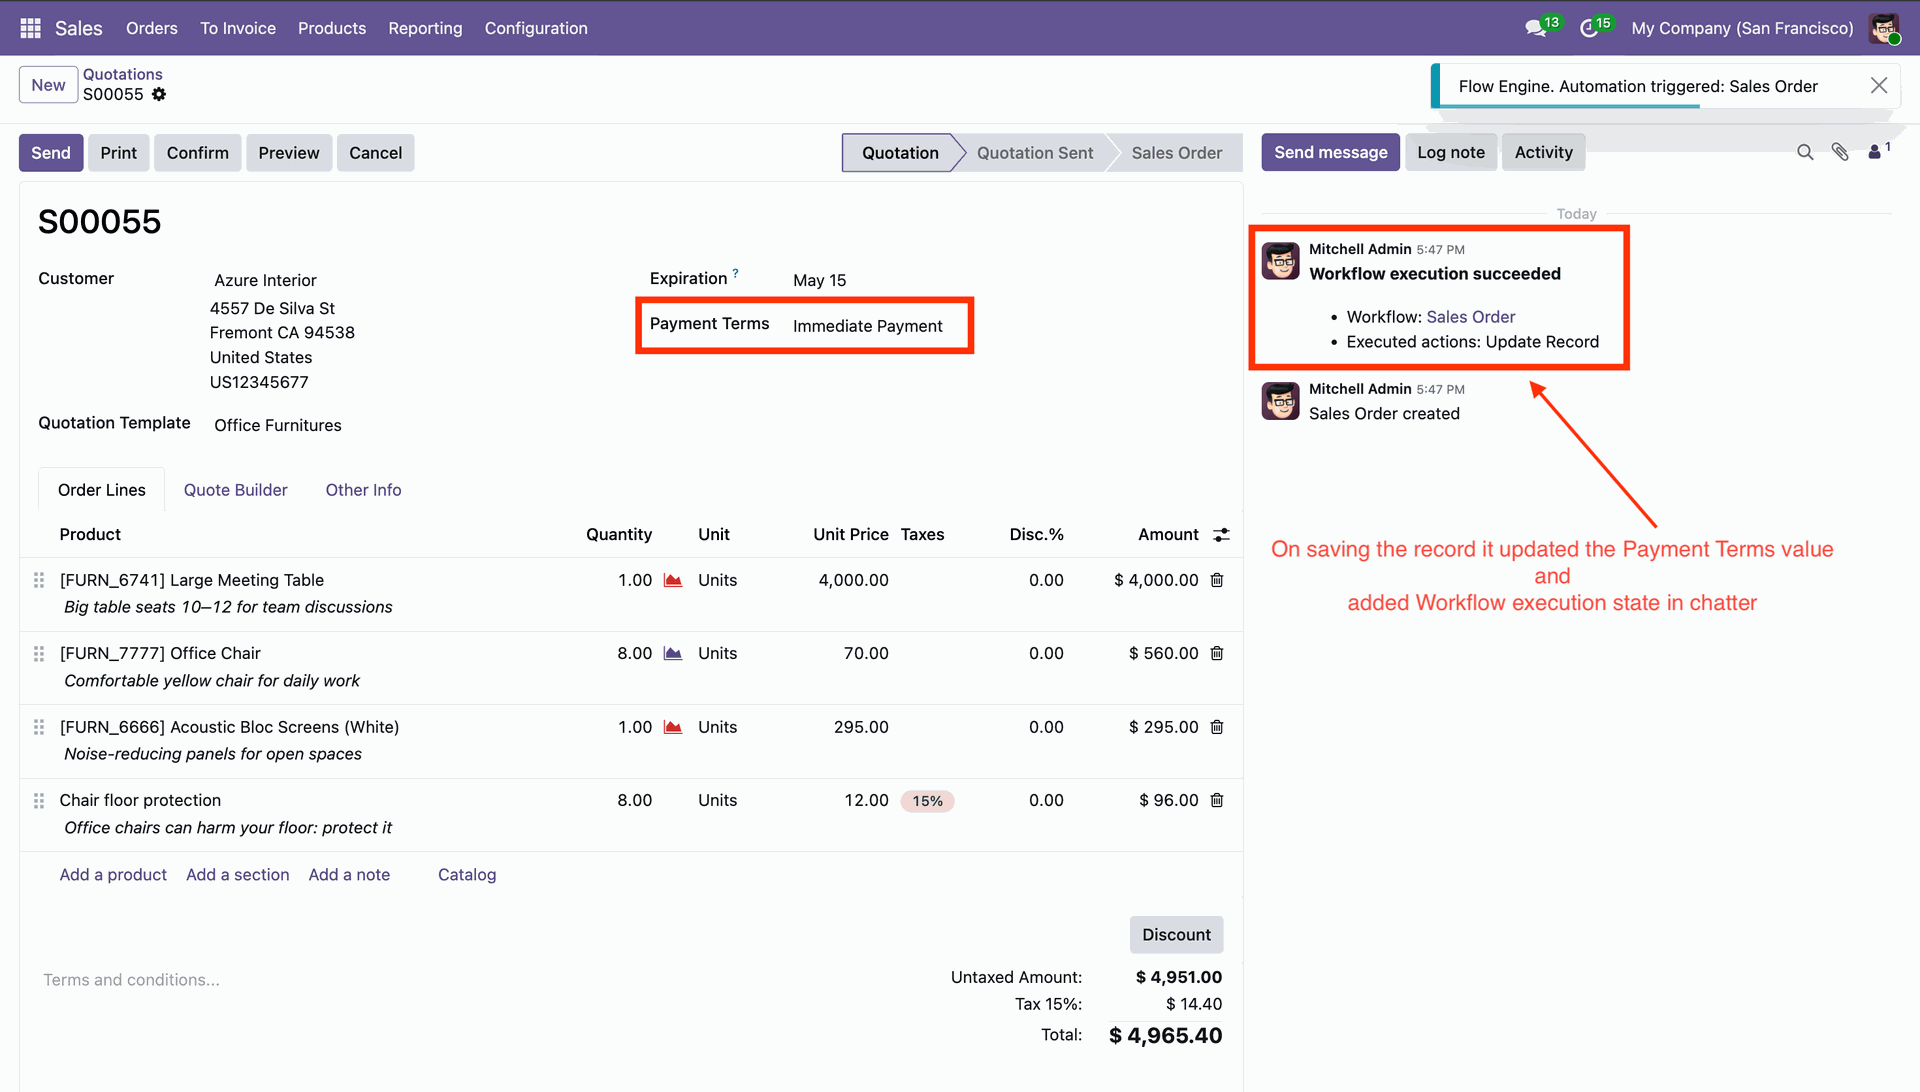Select the Quotation Sent status stage
This screenshot has height=1092, width=1920.
pyautogui.click(x=1034, y=153)
